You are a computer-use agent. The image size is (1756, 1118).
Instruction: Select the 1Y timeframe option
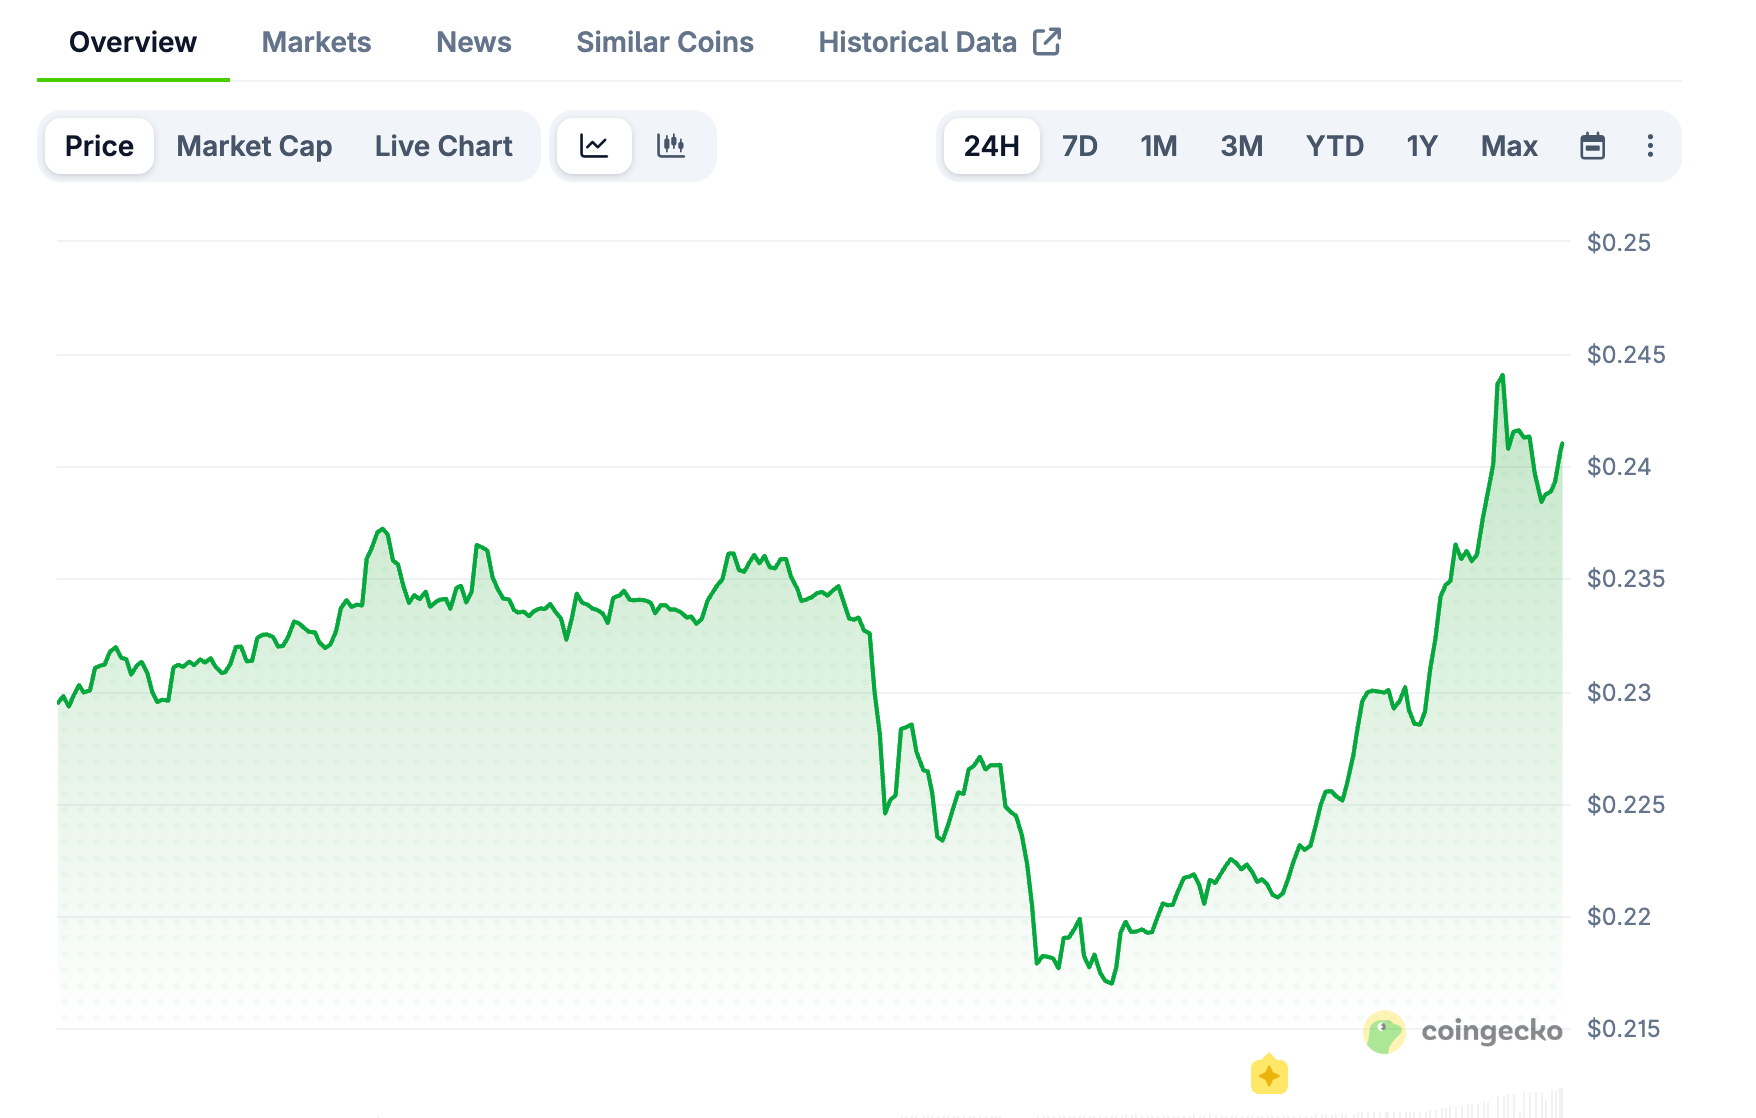(x=1421, y=146)
